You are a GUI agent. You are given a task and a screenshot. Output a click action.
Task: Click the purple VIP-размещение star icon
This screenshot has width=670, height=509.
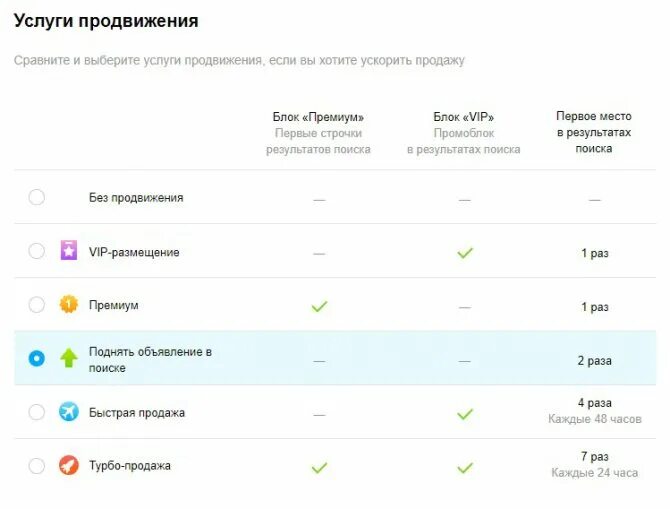[69, 250]
